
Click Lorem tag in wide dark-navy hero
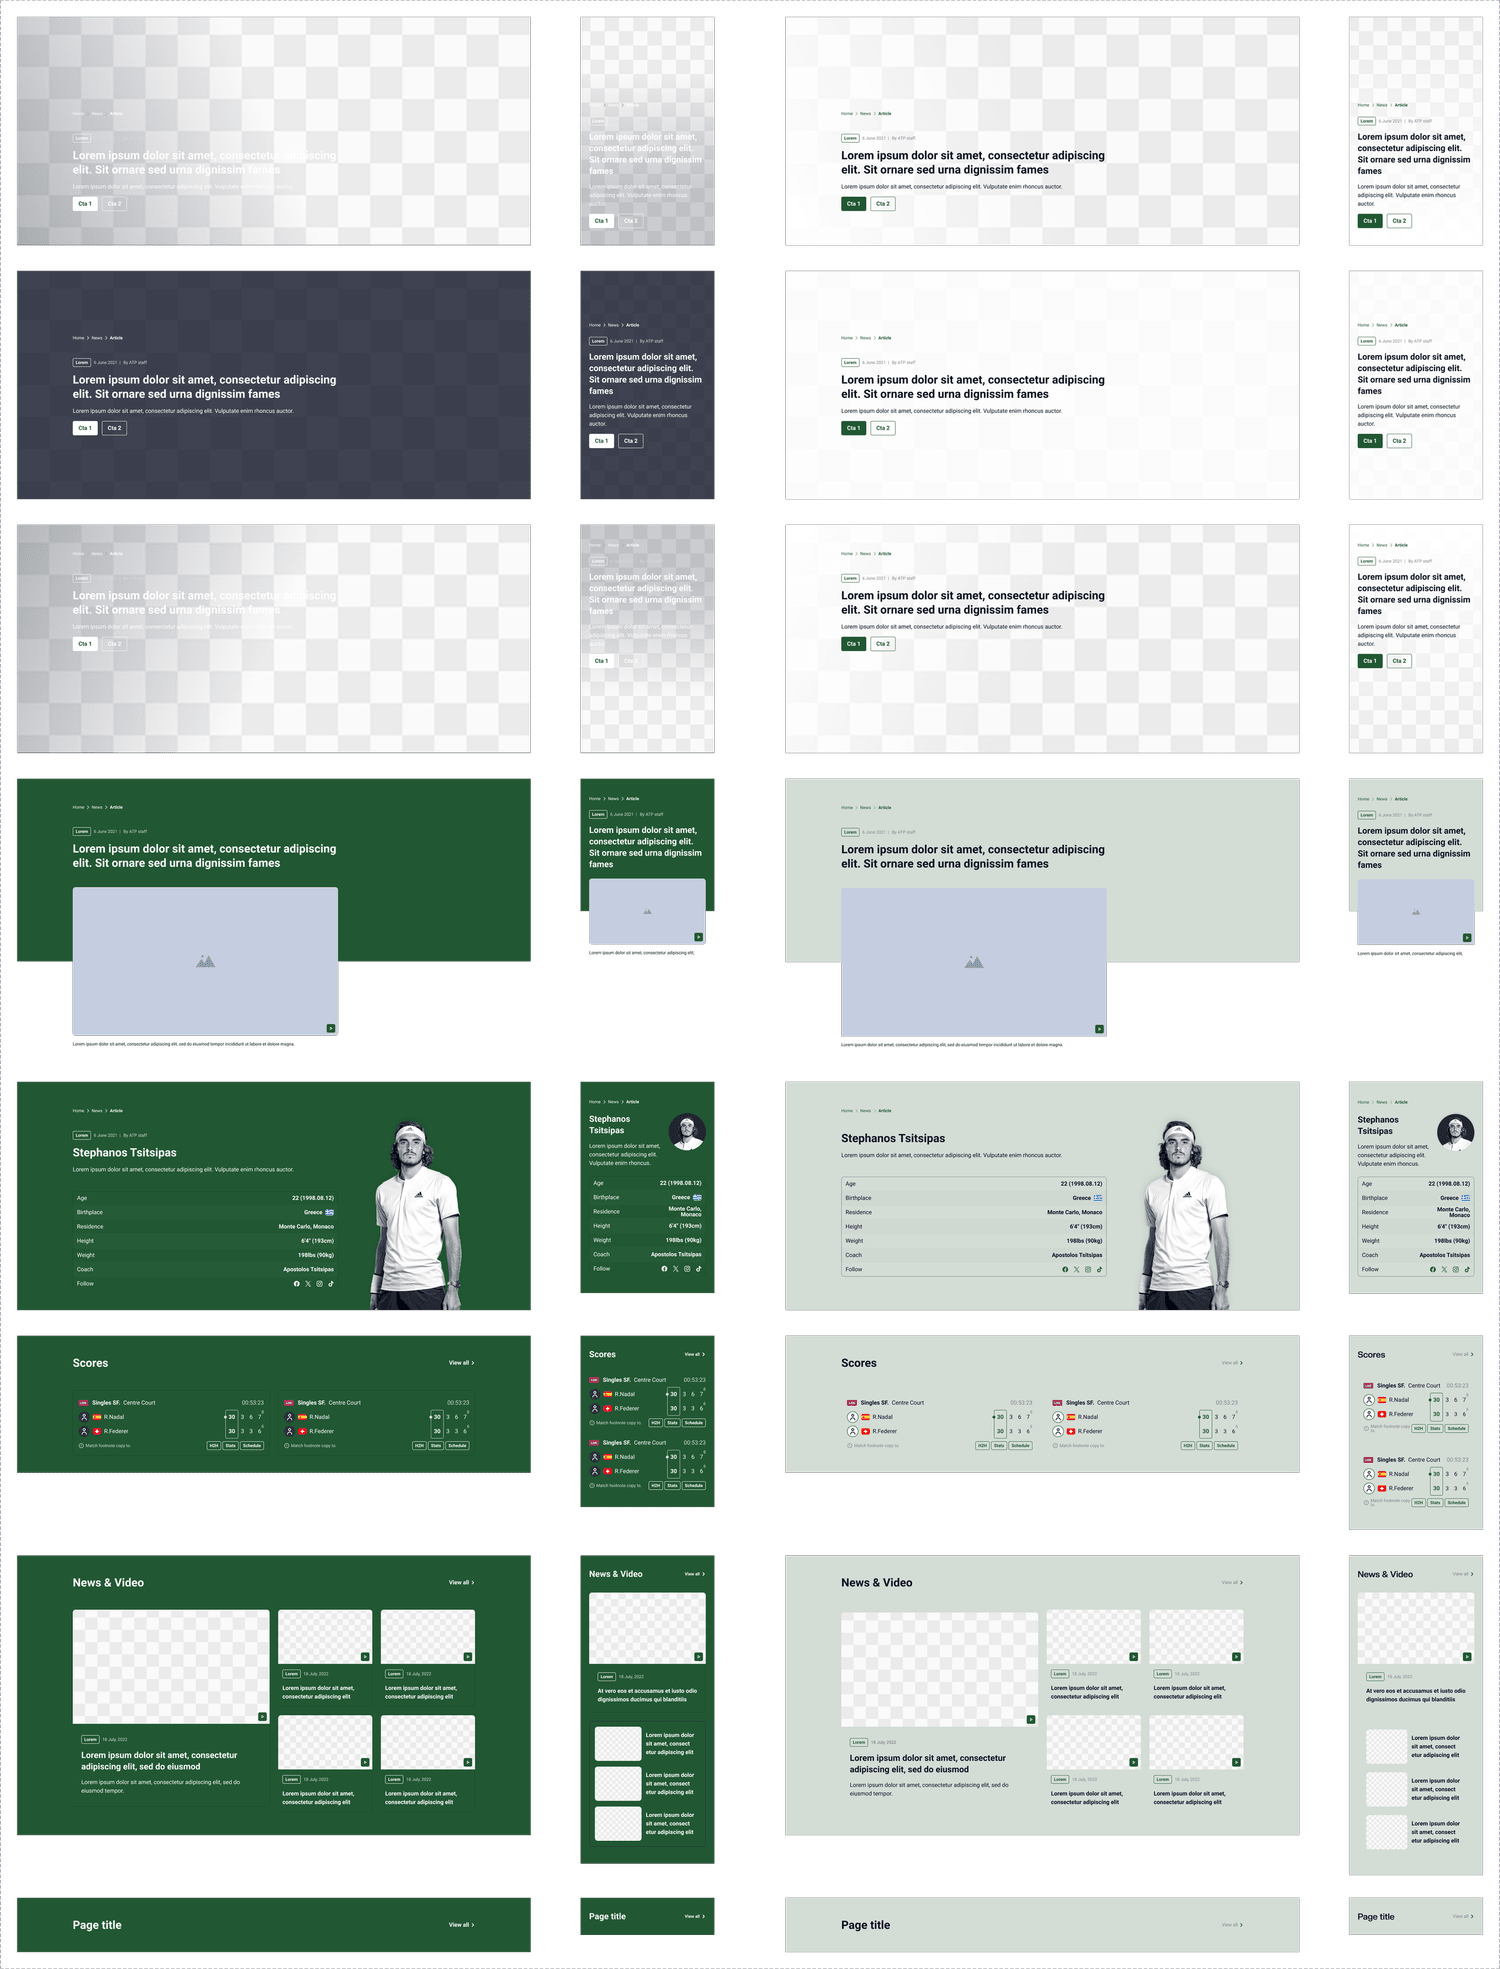(82, 362)
